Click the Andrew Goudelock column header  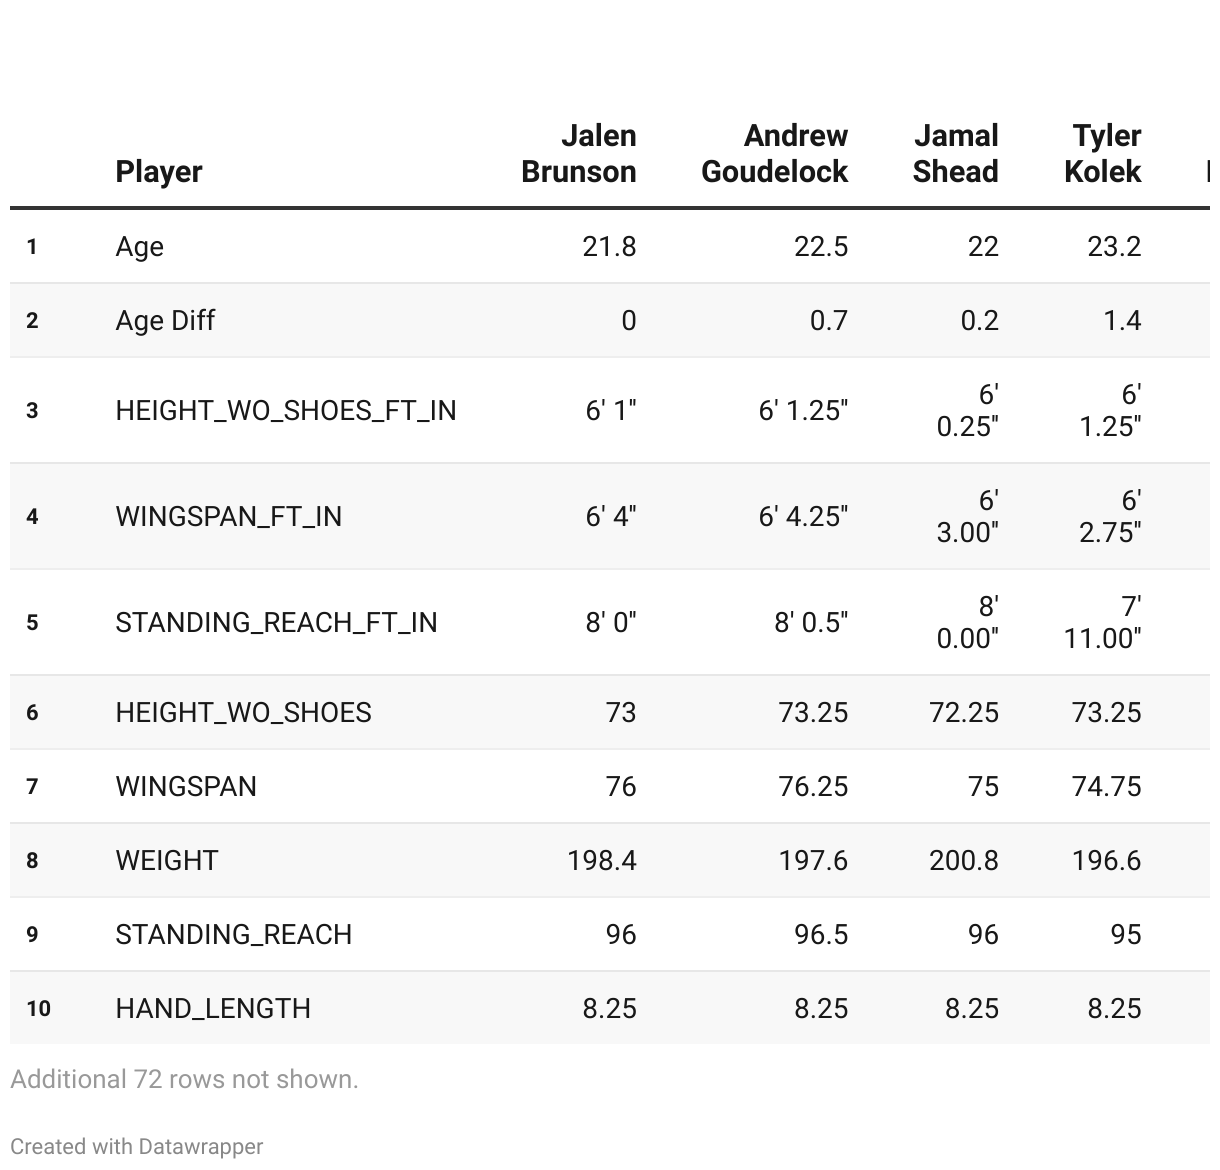coord(775,153)
